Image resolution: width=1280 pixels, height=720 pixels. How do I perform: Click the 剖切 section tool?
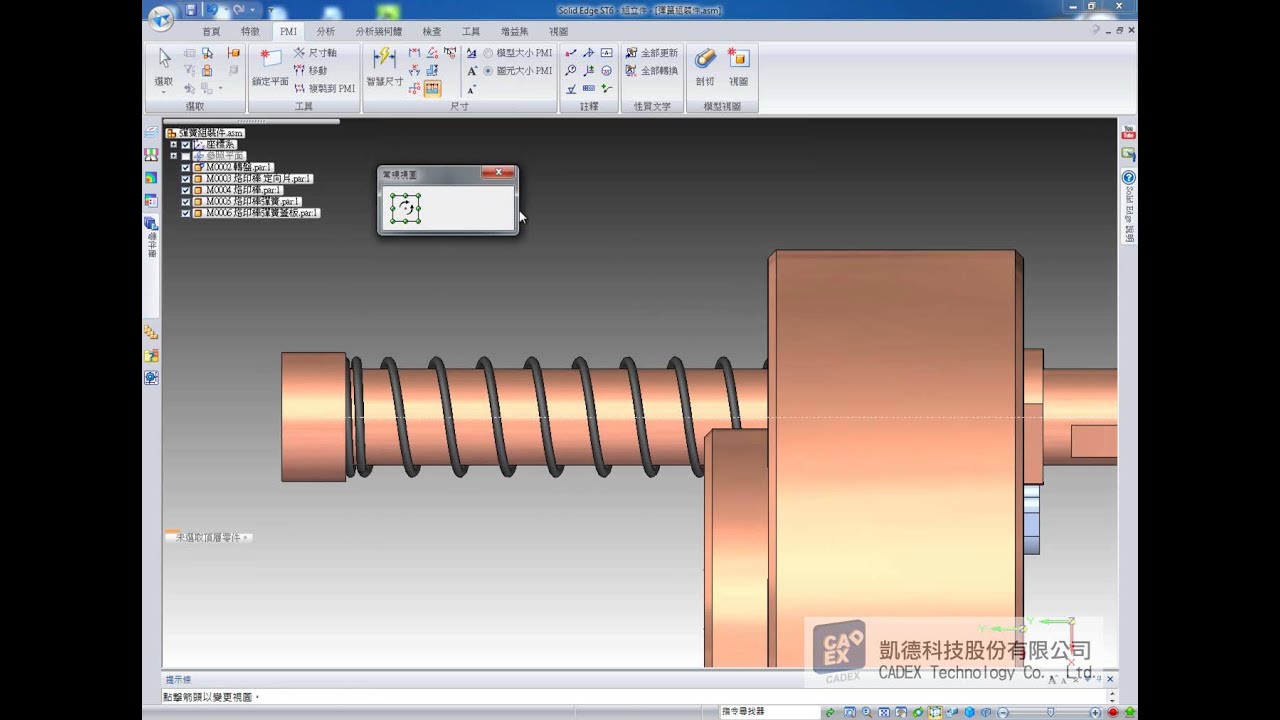coord(705,68)
